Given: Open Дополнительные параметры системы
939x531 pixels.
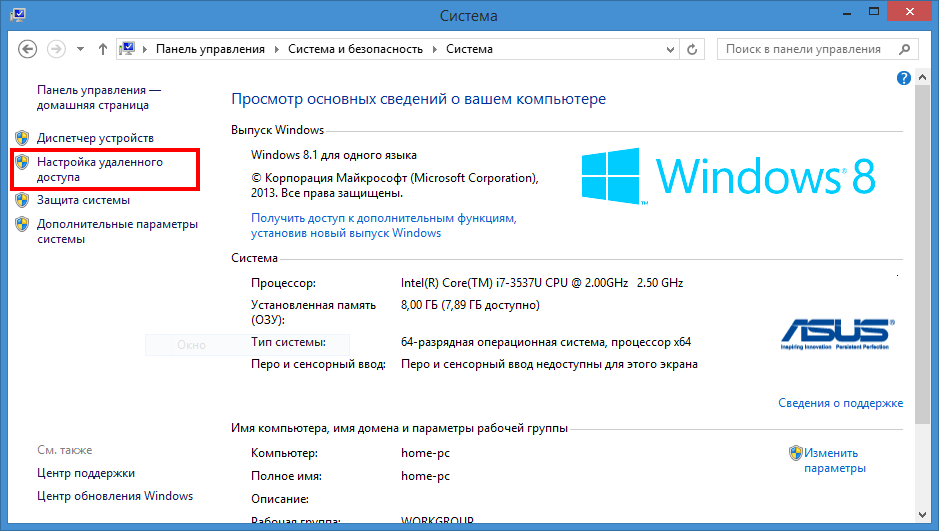Looking at the screenshot, I should click(117, 232).
